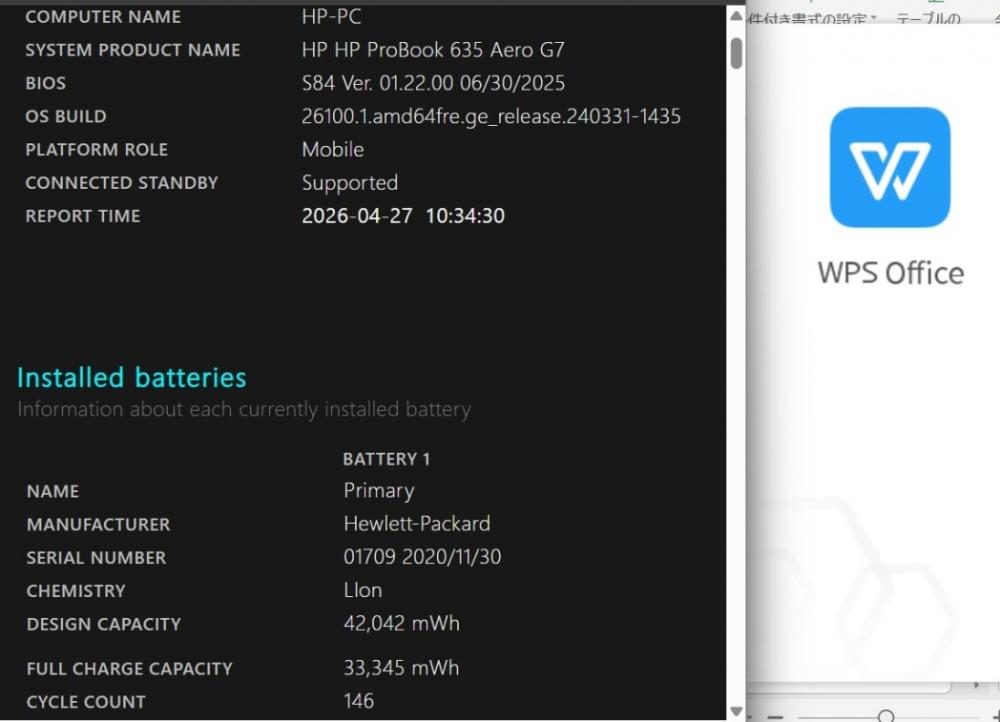Click the computer name value HP-PC
The height and width of the screenshot is (722, 1000).
(332, 17)
